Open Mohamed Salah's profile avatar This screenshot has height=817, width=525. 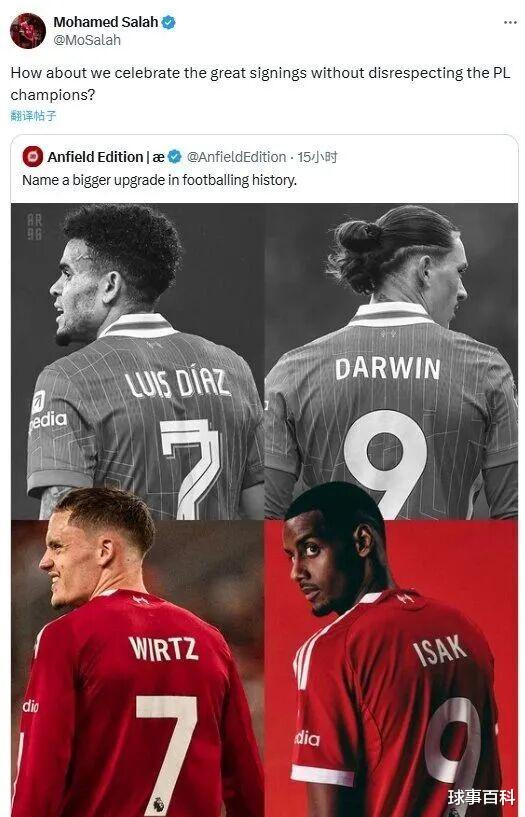tap(28, 31)
